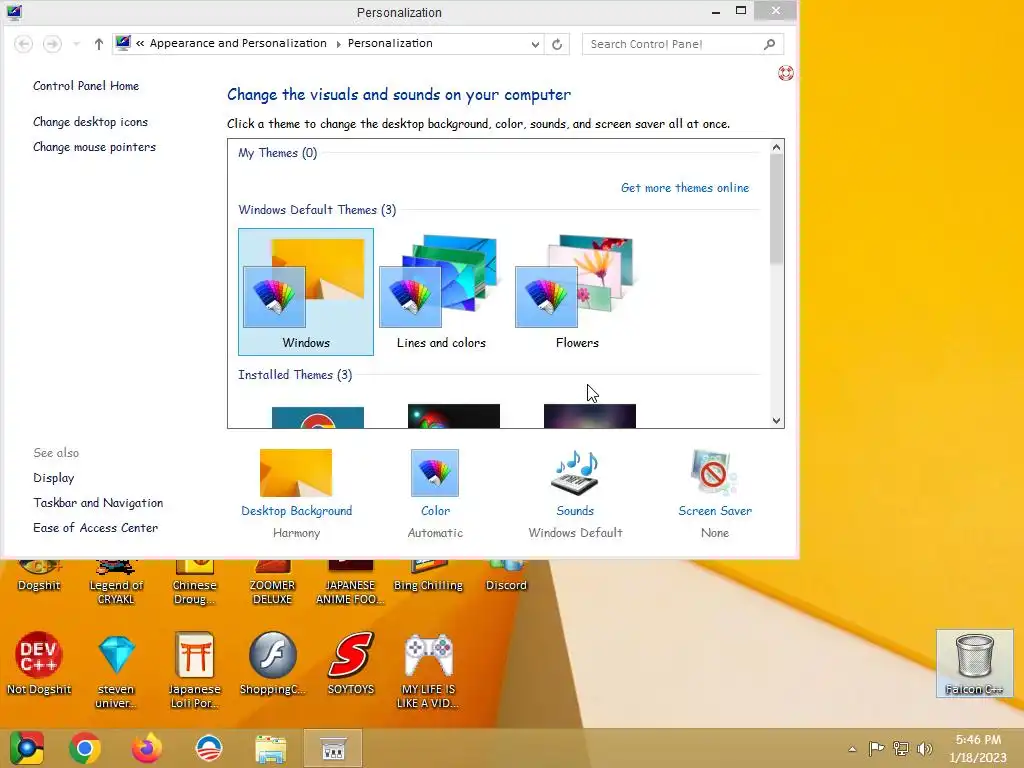Click the Personalization window system icon

(14, 12)
